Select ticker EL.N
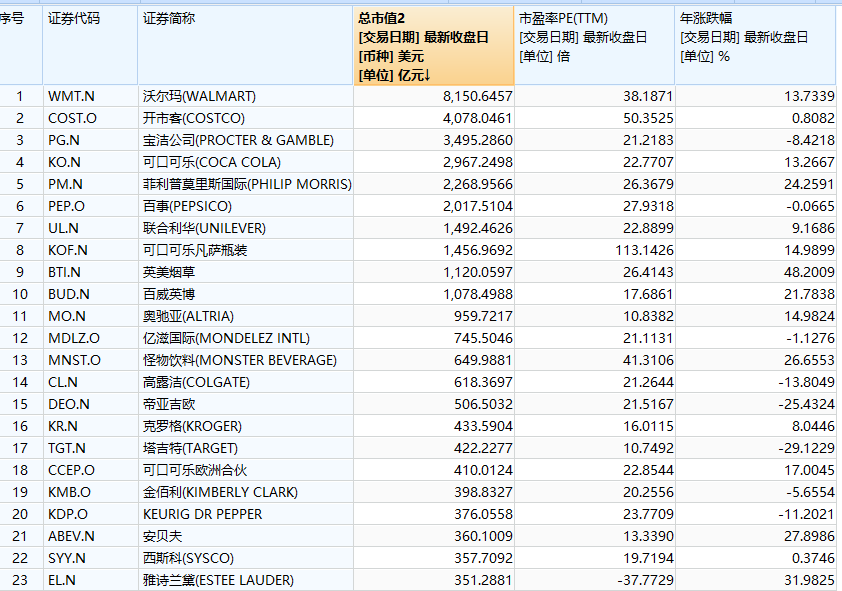Image resolution: width=842 pixels, height=591 pixels. 62,581
